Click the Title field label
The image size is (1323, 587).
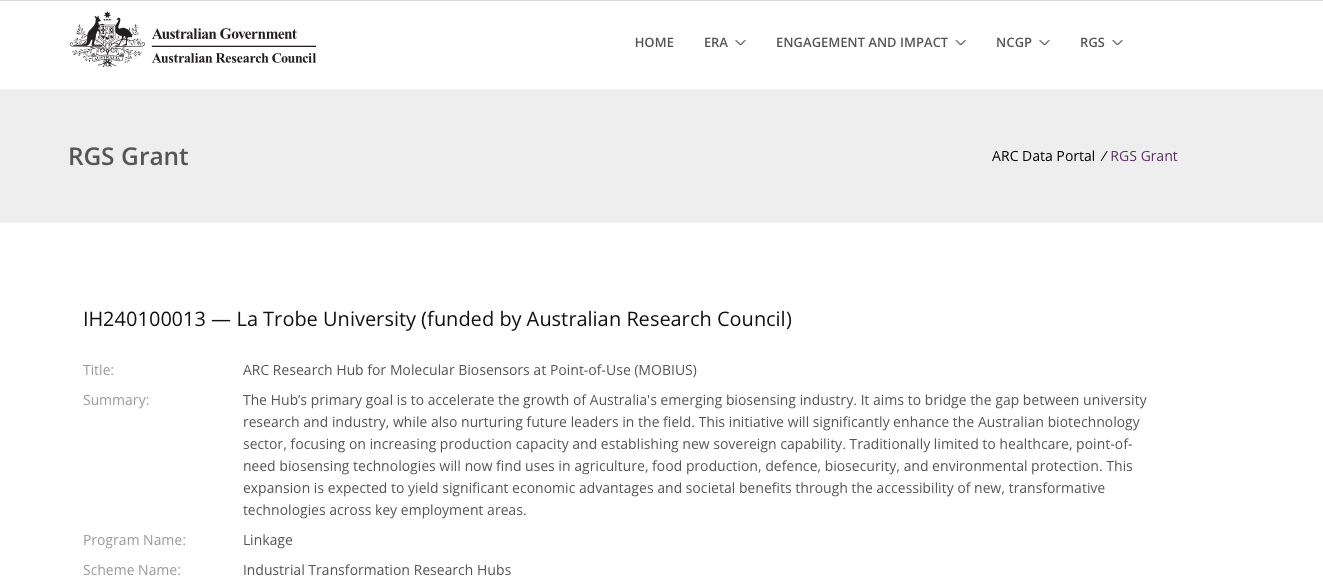point(98,370)
